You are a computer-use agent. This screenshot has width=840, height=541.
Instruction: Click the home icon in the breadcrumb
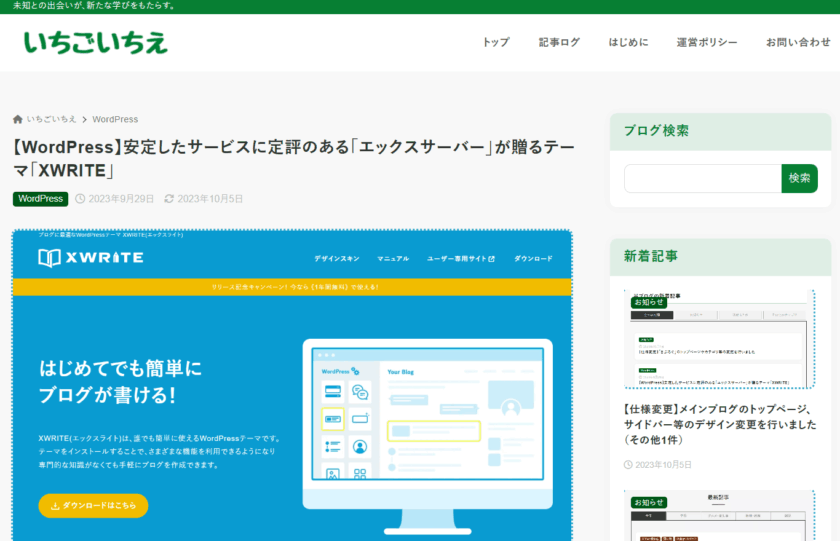coord(18,119)
